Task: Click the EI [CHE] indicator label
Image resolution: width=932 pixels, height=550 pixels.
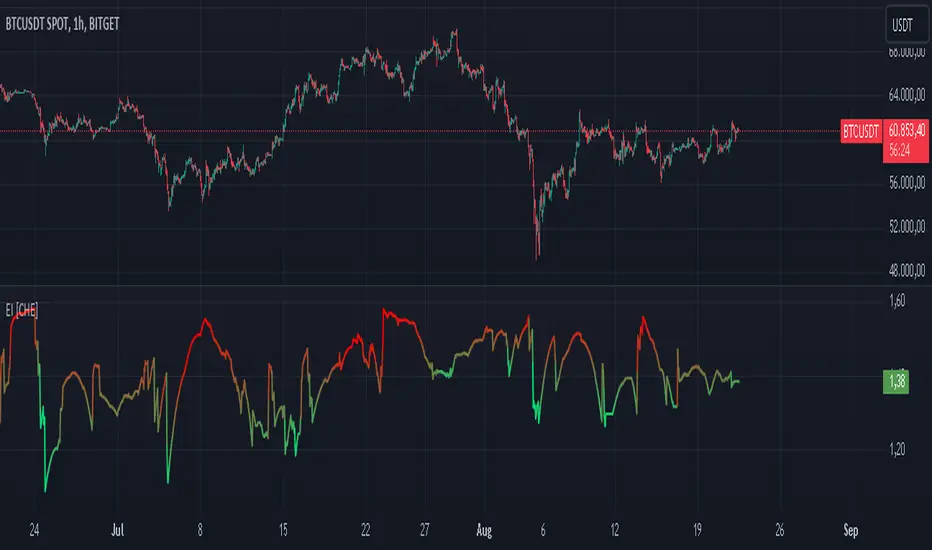Action: point(21,310)
